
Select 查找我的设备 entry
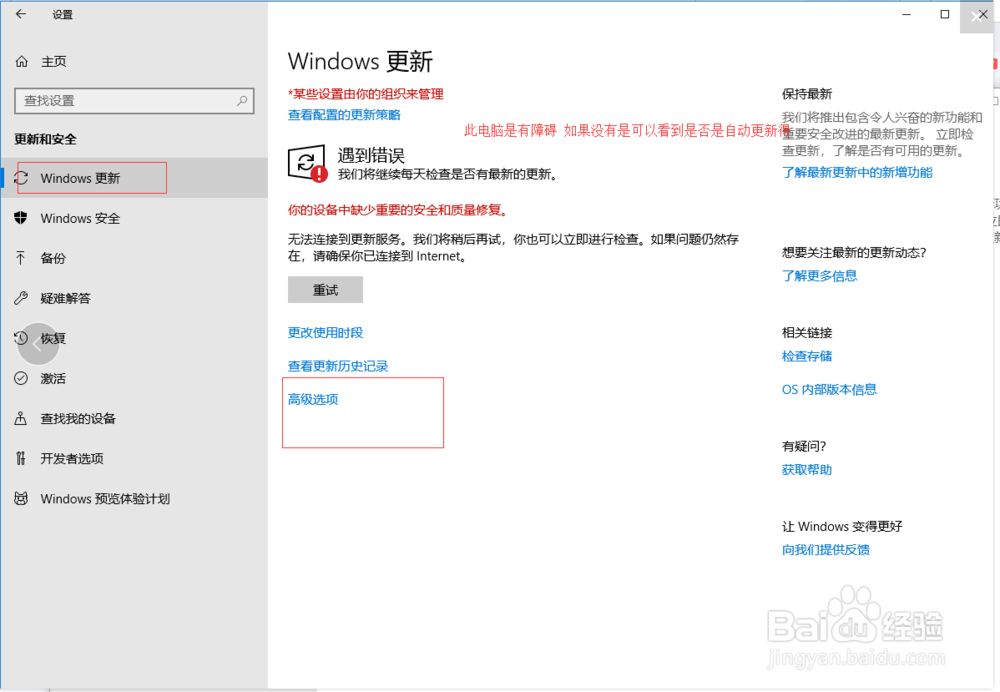[x=134, y=418]
